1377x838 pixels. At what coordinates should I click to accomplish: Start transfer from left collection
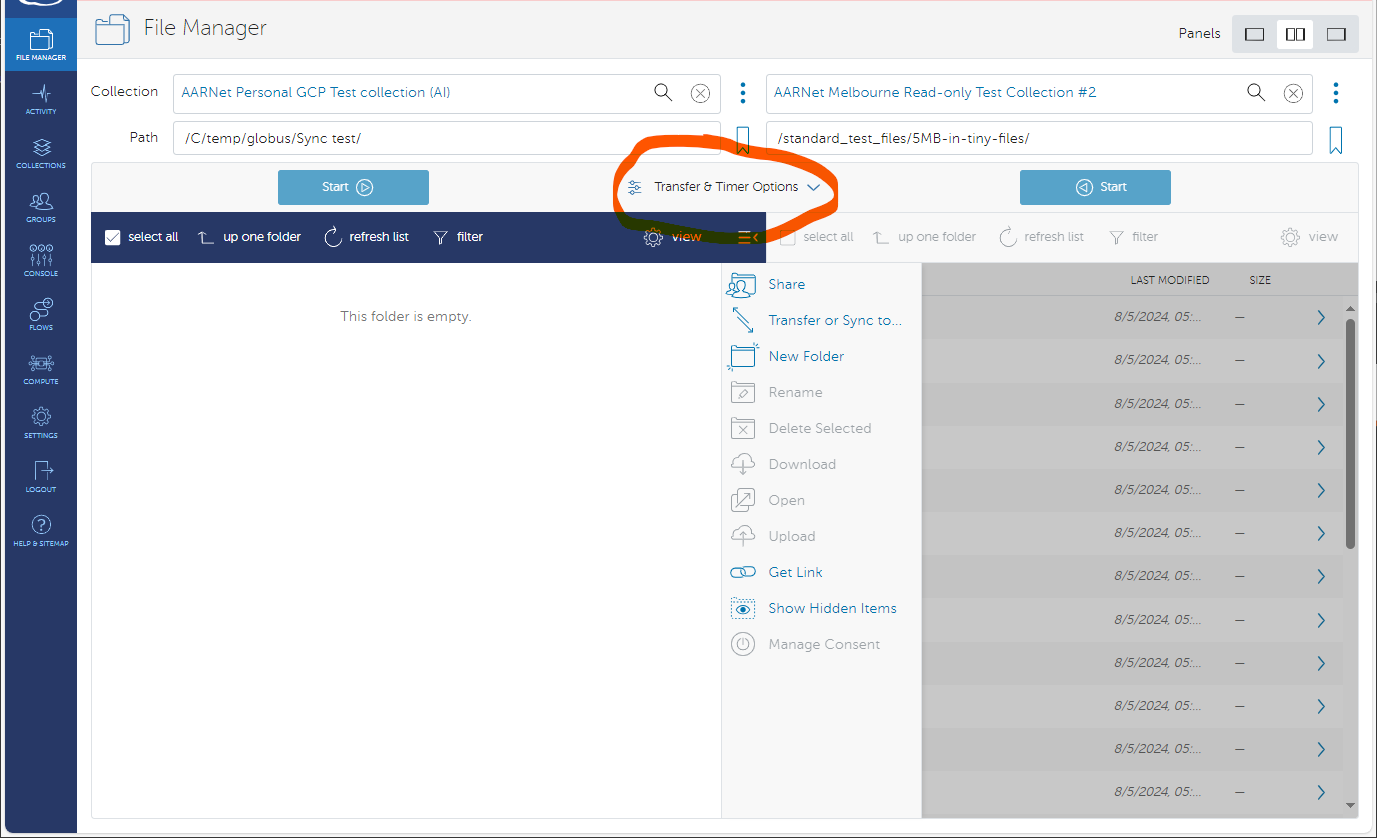(x=353, y=187)
